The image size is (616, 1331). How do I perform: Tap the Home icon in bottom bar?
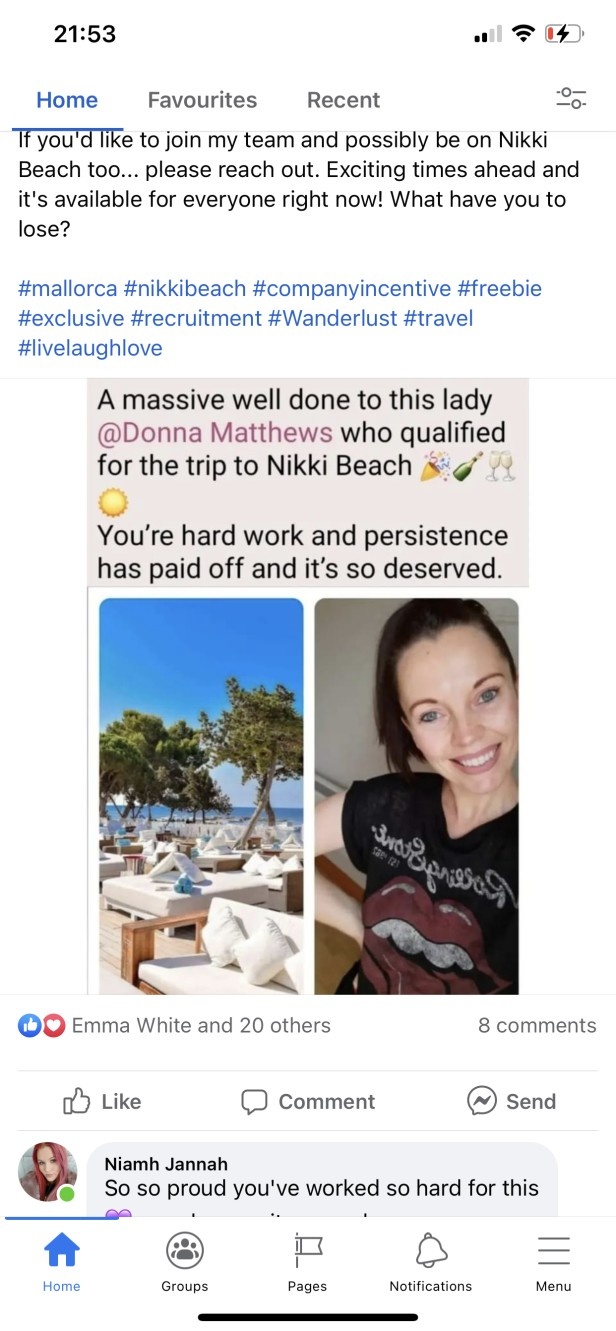(61, 1250)
